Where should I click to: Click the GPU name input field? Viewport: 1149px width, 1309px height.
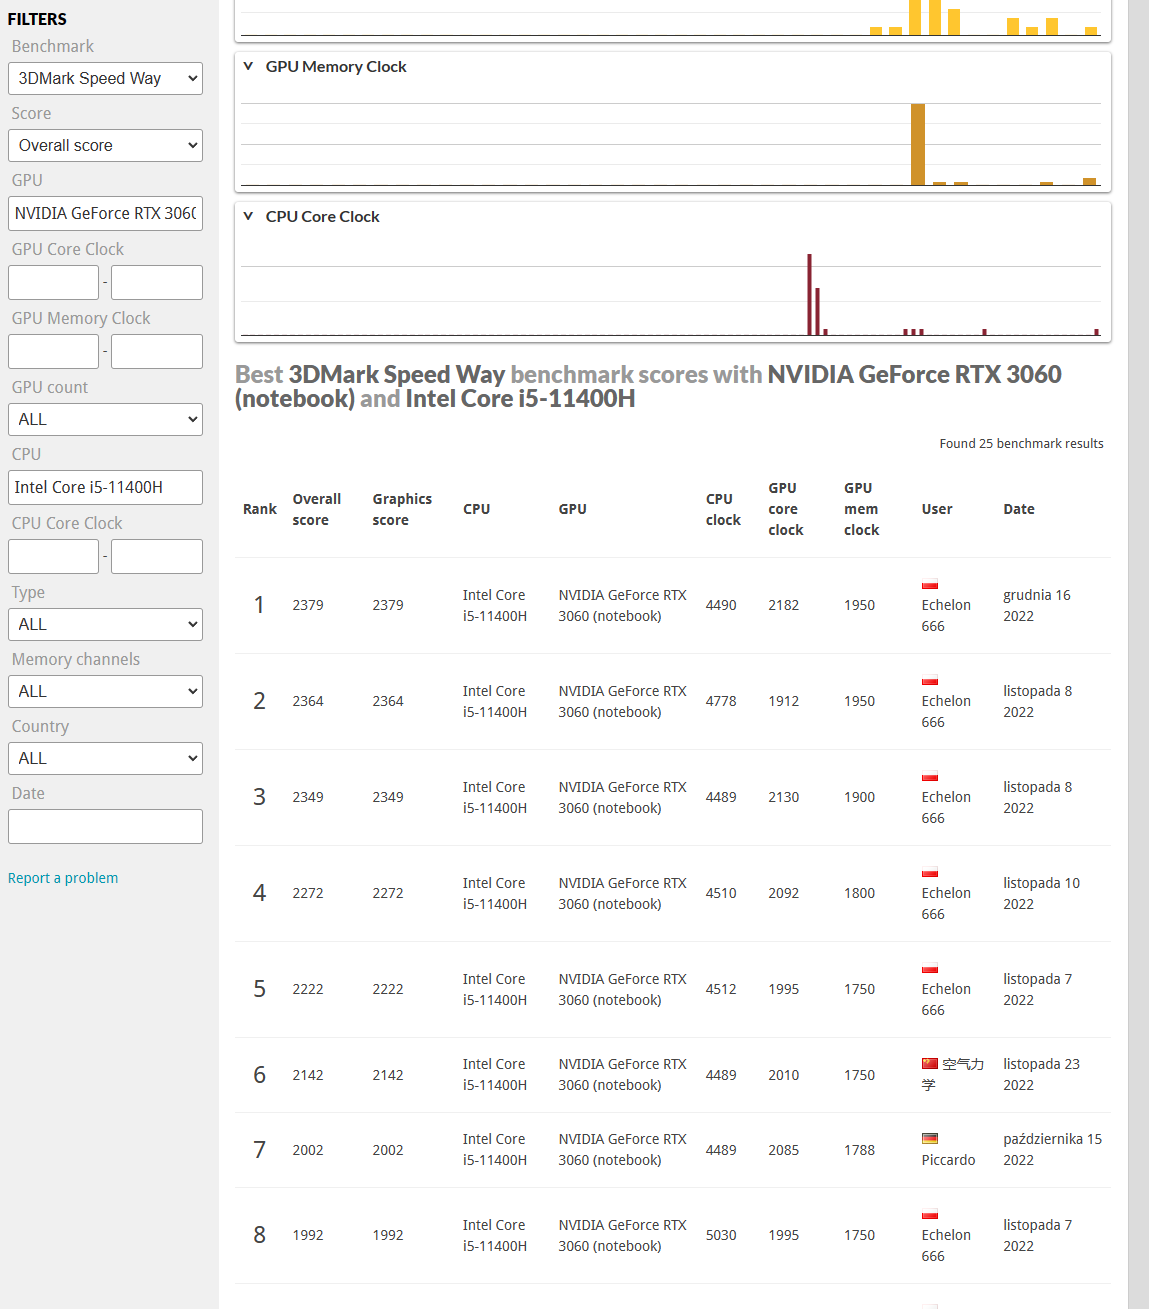pos(105,214)
